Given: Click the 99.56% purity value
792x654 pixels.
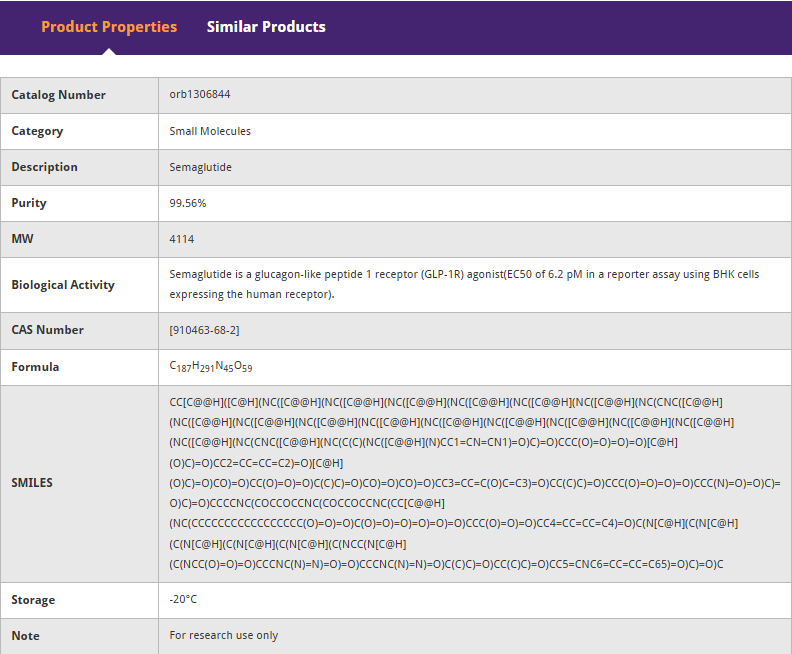Looking at the screenshot, I should [188, 203].
